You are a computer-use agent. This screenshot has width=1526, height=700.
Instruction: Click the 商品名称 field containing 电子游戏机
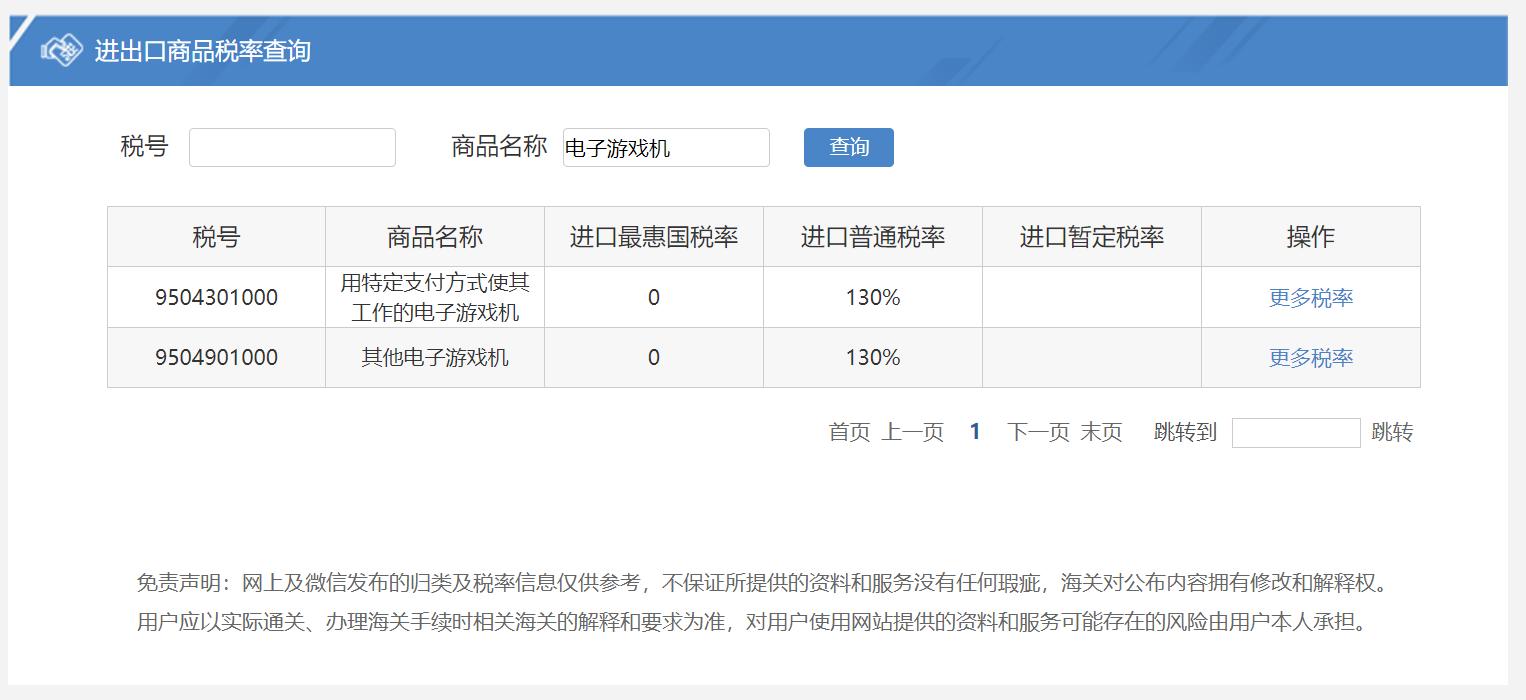666,147
